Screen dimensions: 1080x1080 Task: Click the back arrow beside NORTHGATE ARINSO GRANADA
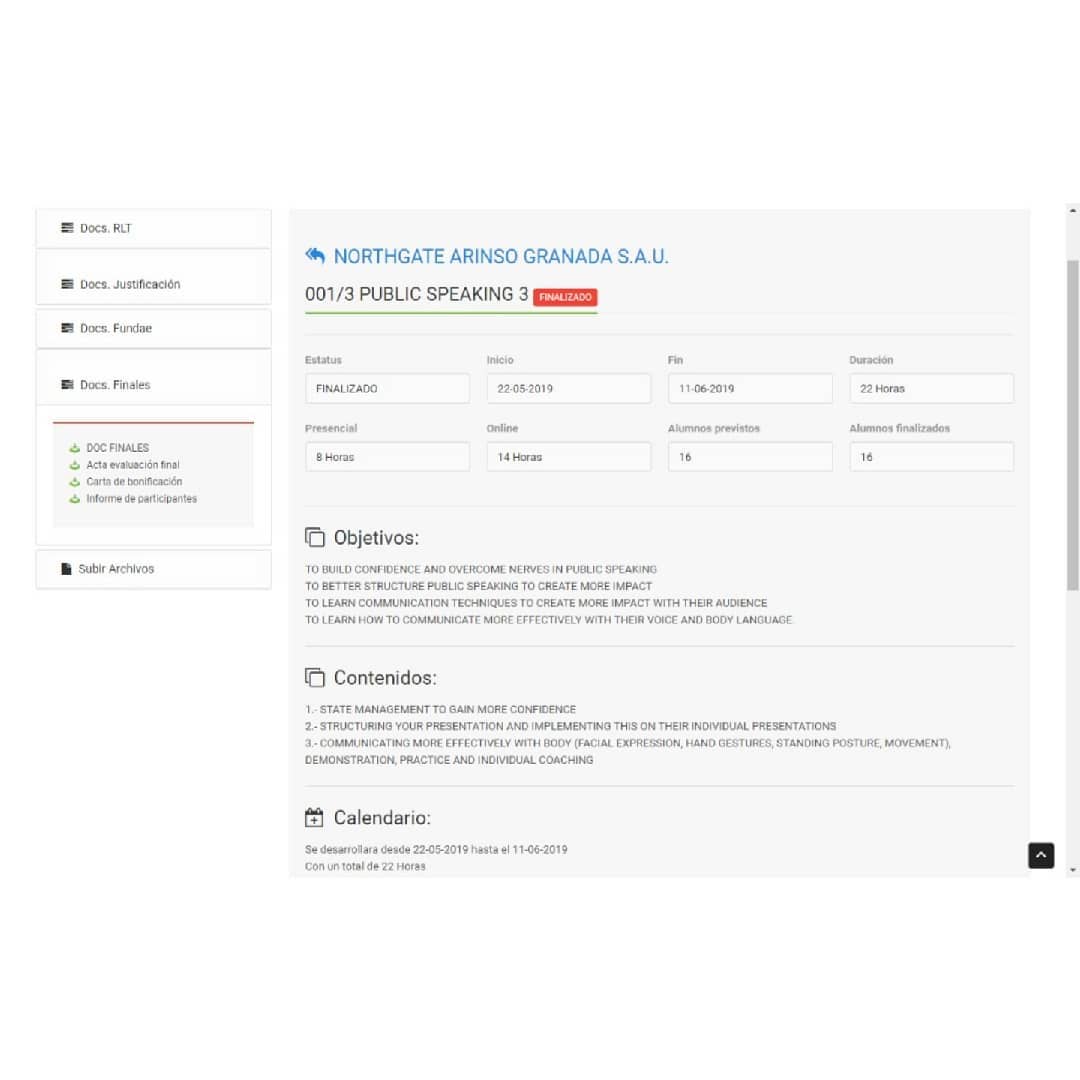click(x=315, y=256)
